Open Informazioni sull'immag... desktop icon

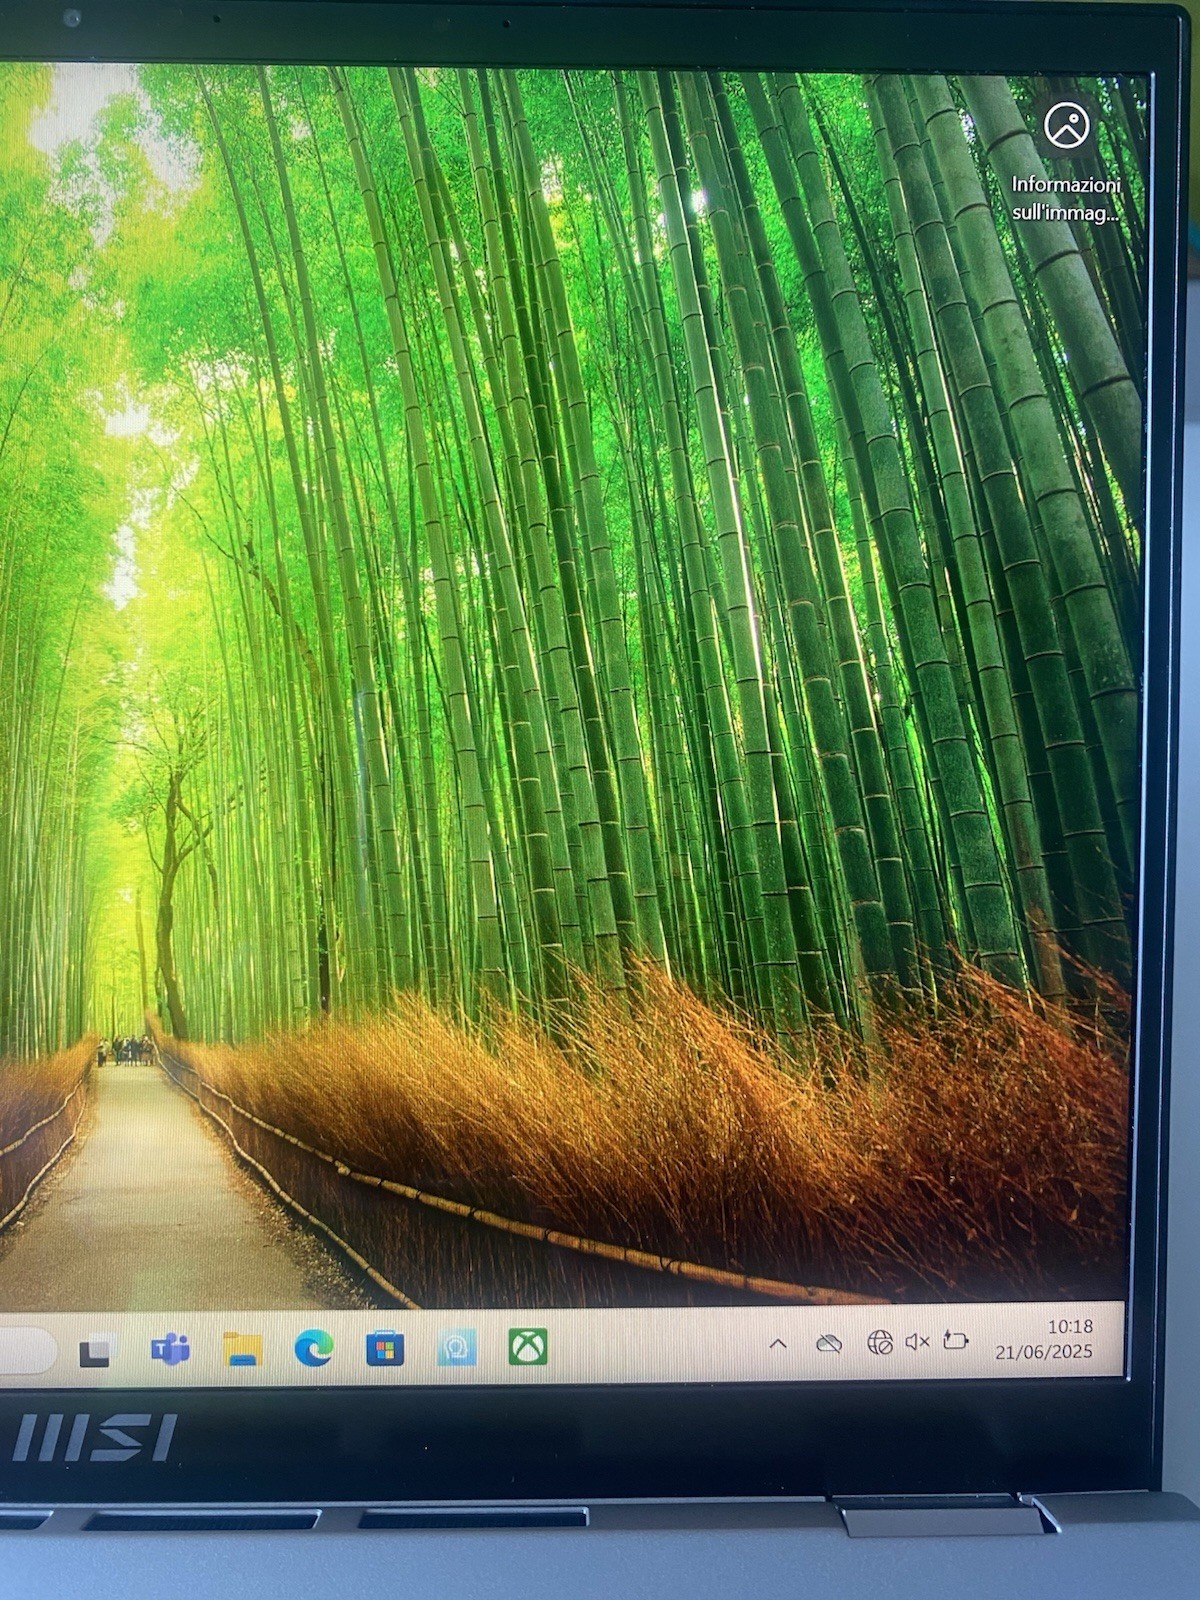tap(1066, 160)
